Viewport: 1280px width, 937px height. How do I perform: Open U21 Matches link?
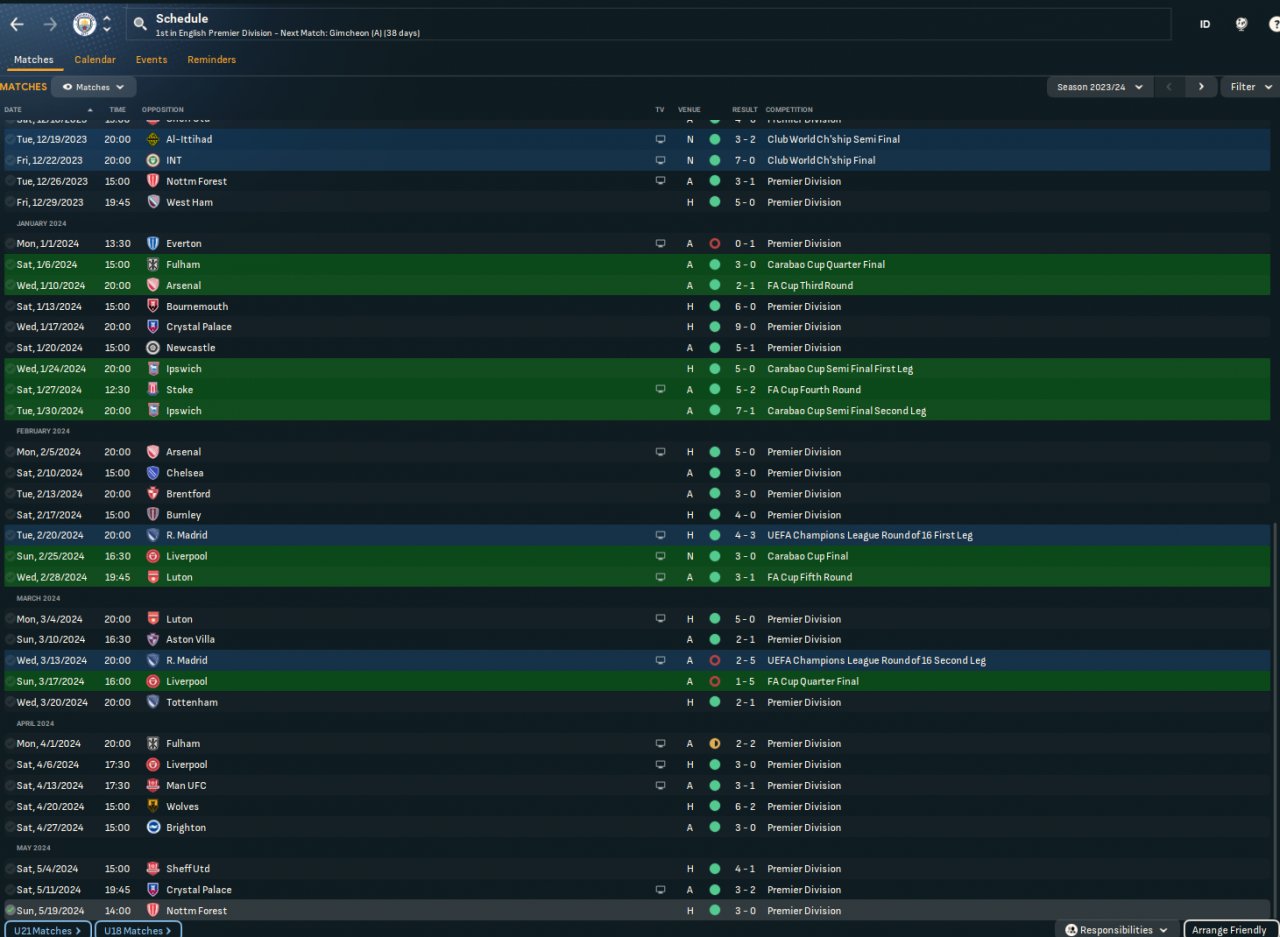tap(47, 930)
